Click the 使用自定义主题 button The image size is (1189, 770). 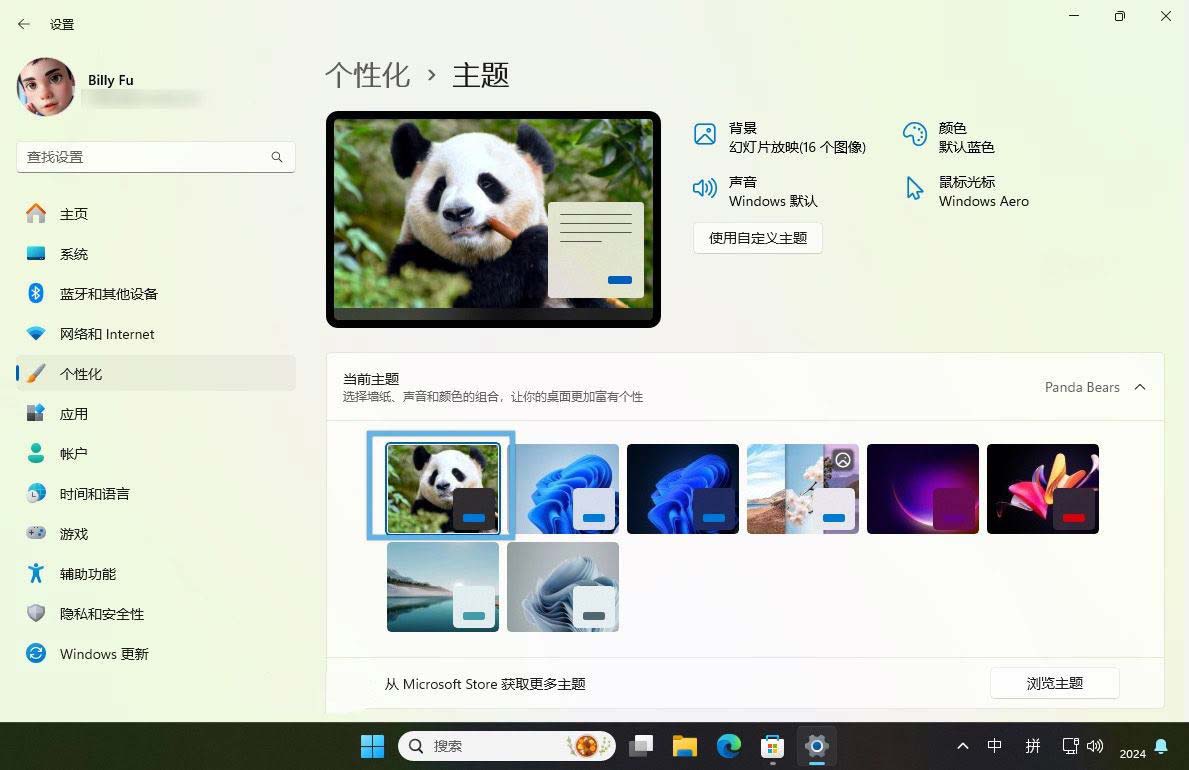[757, 238]
